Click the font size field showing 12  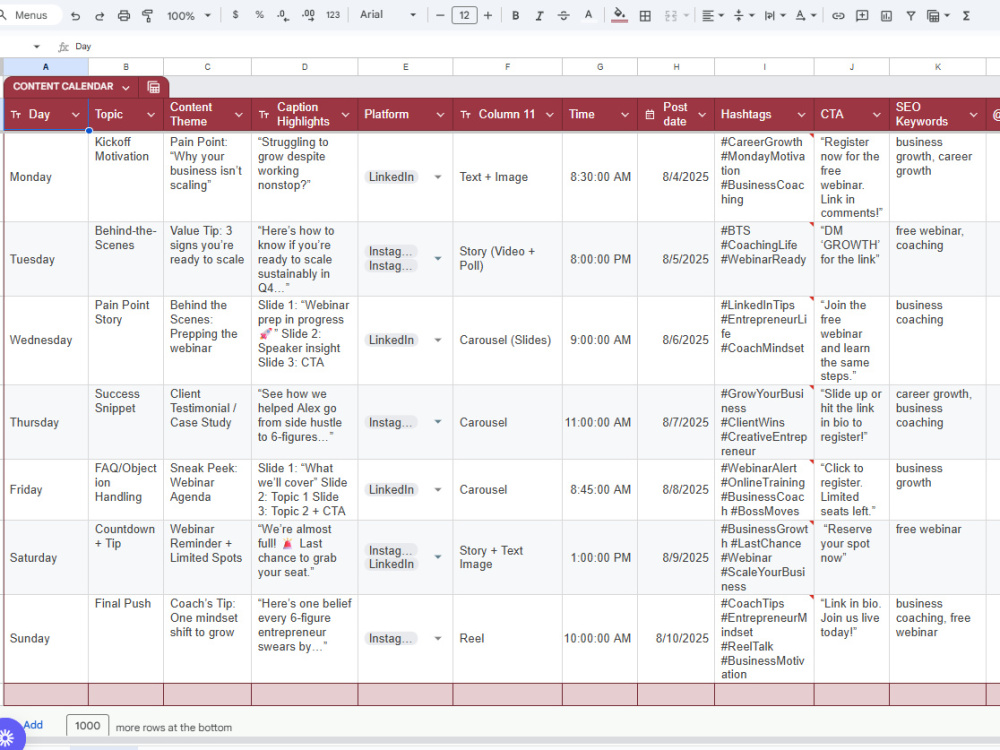[464, 15]
